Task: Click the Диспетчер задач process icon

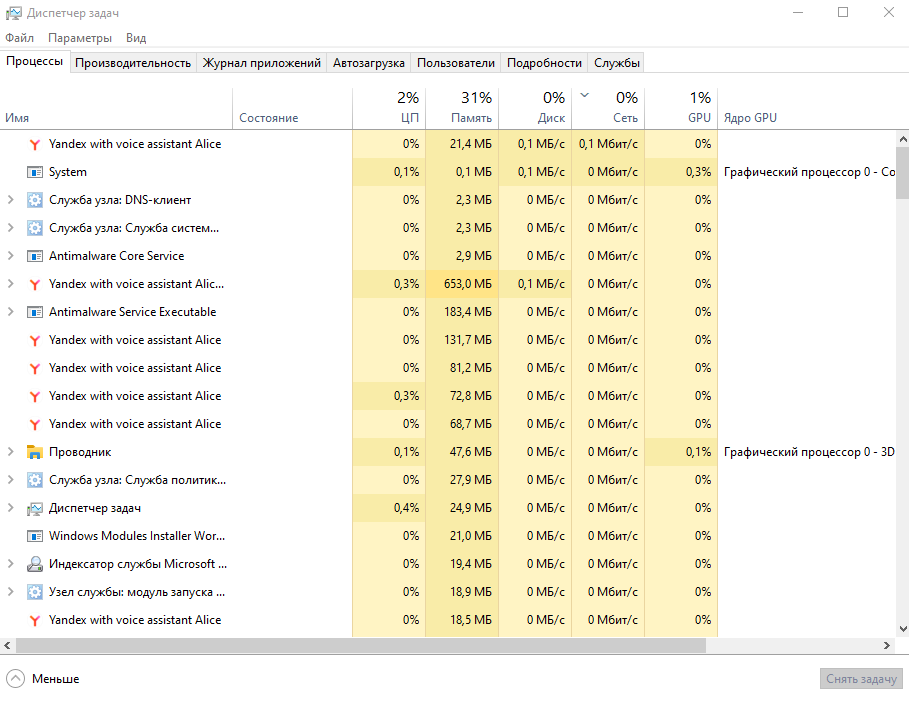Action: (35, 509)
